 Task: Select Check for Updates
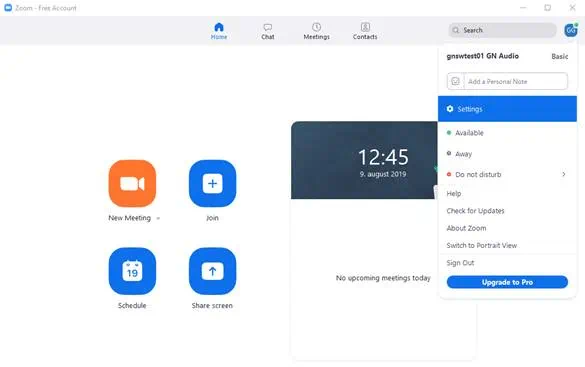coord(475,211)
